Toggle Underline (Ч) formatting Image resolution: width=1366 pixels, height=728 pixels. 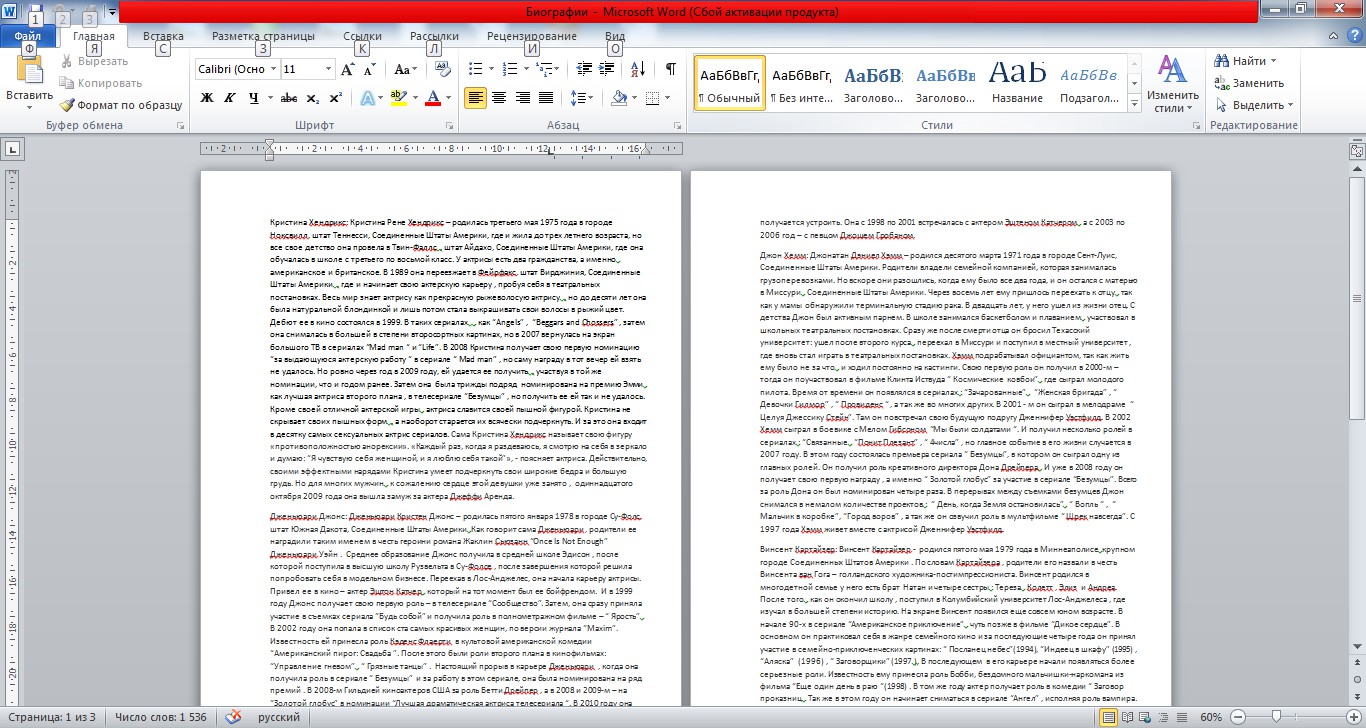click(253, 98)
